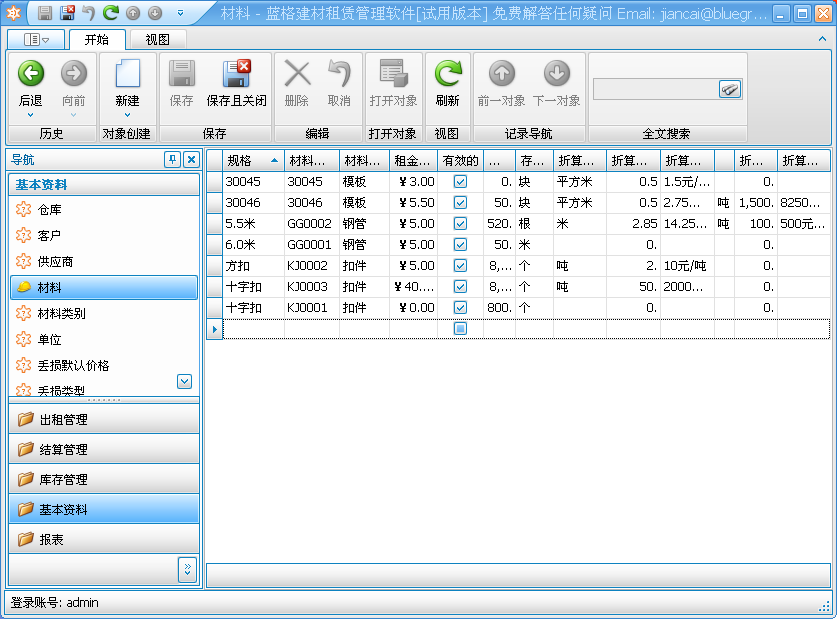Click the 删除 delete X icon
837x619 pixels.
(x=297, y=74)
